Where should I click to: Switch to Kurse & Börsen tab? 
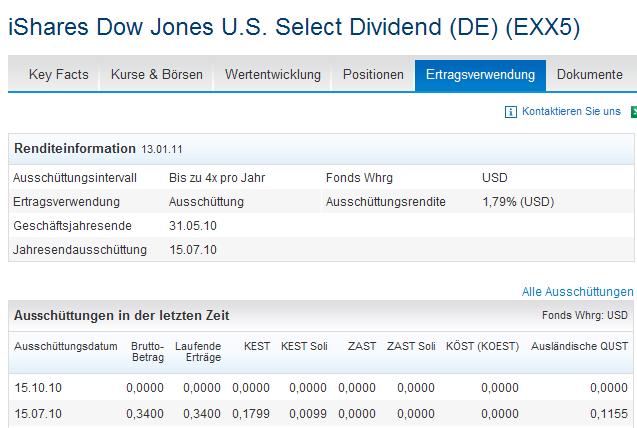pos(157,75)
